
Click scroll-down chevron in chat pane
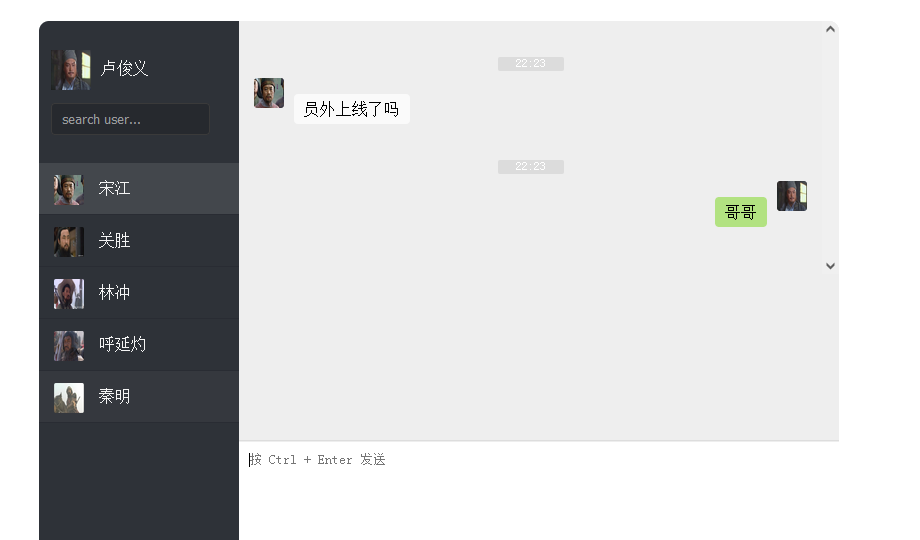[x=830, y=266]
